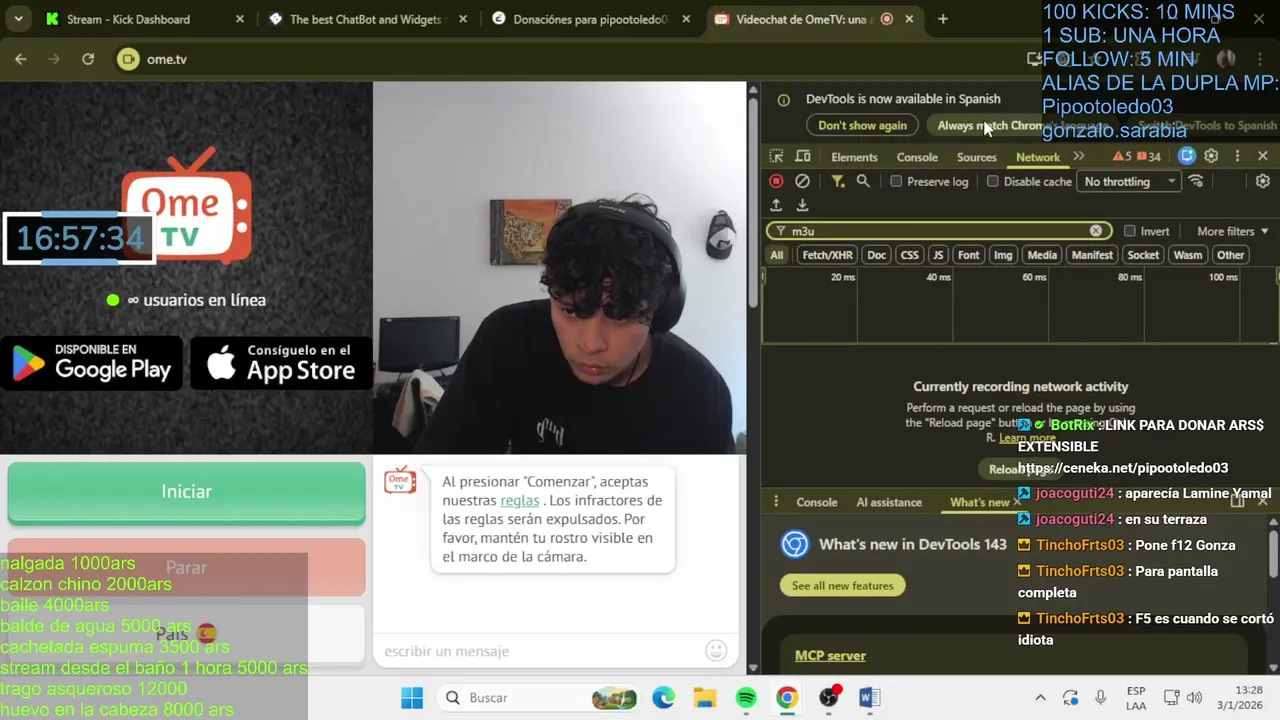1280x720 pixels.
Task: Open network search with the magnifier icon
Action: pyautogui.click(x=863, y=181)
